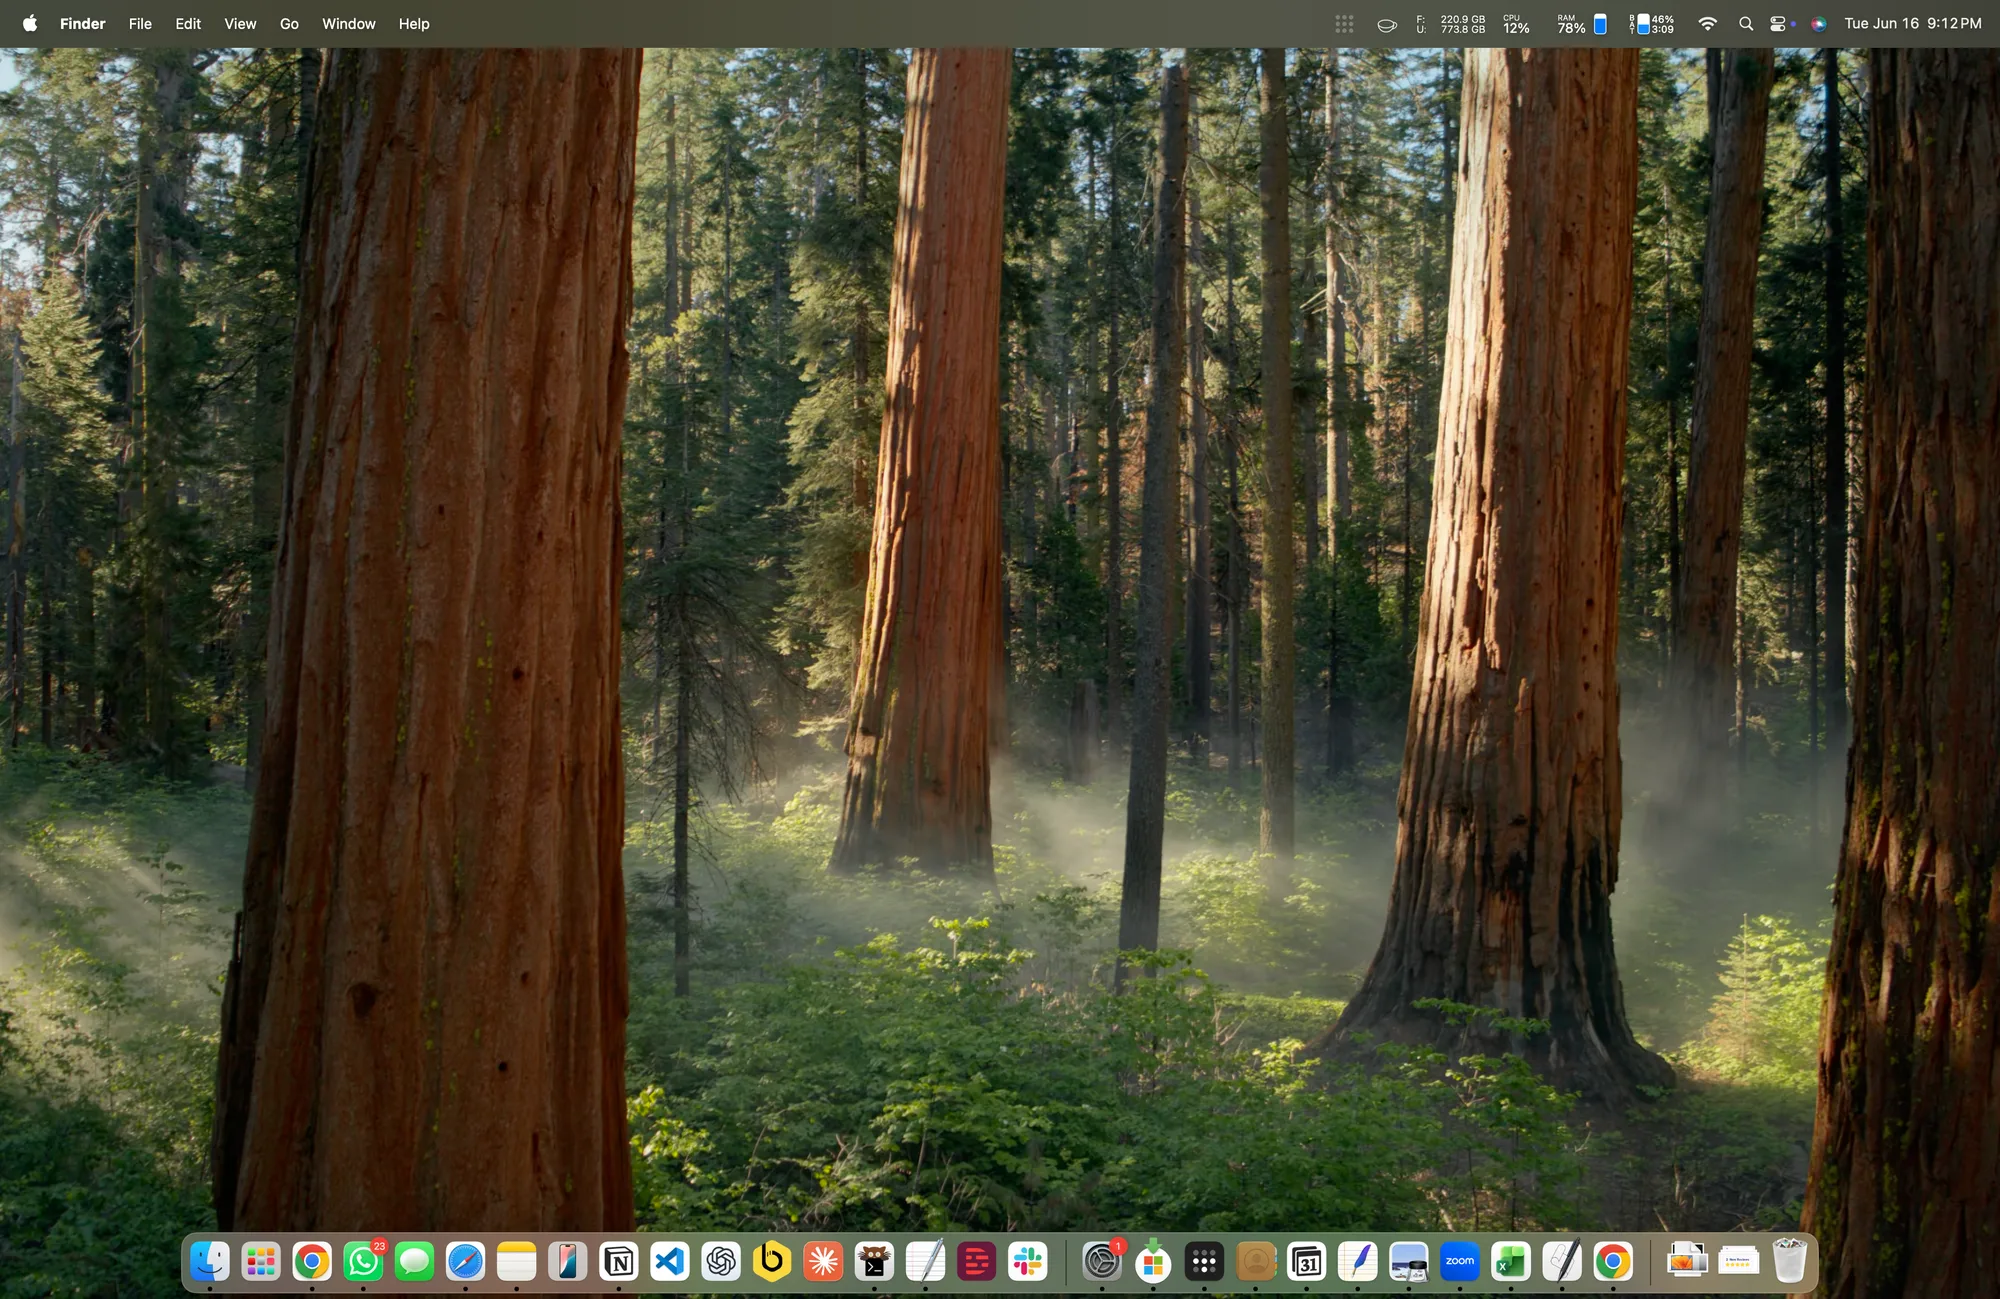Open the yellow hexagon 'b' app in dock
This screenshot has height=1299, width=2000.
[772, 1262]
